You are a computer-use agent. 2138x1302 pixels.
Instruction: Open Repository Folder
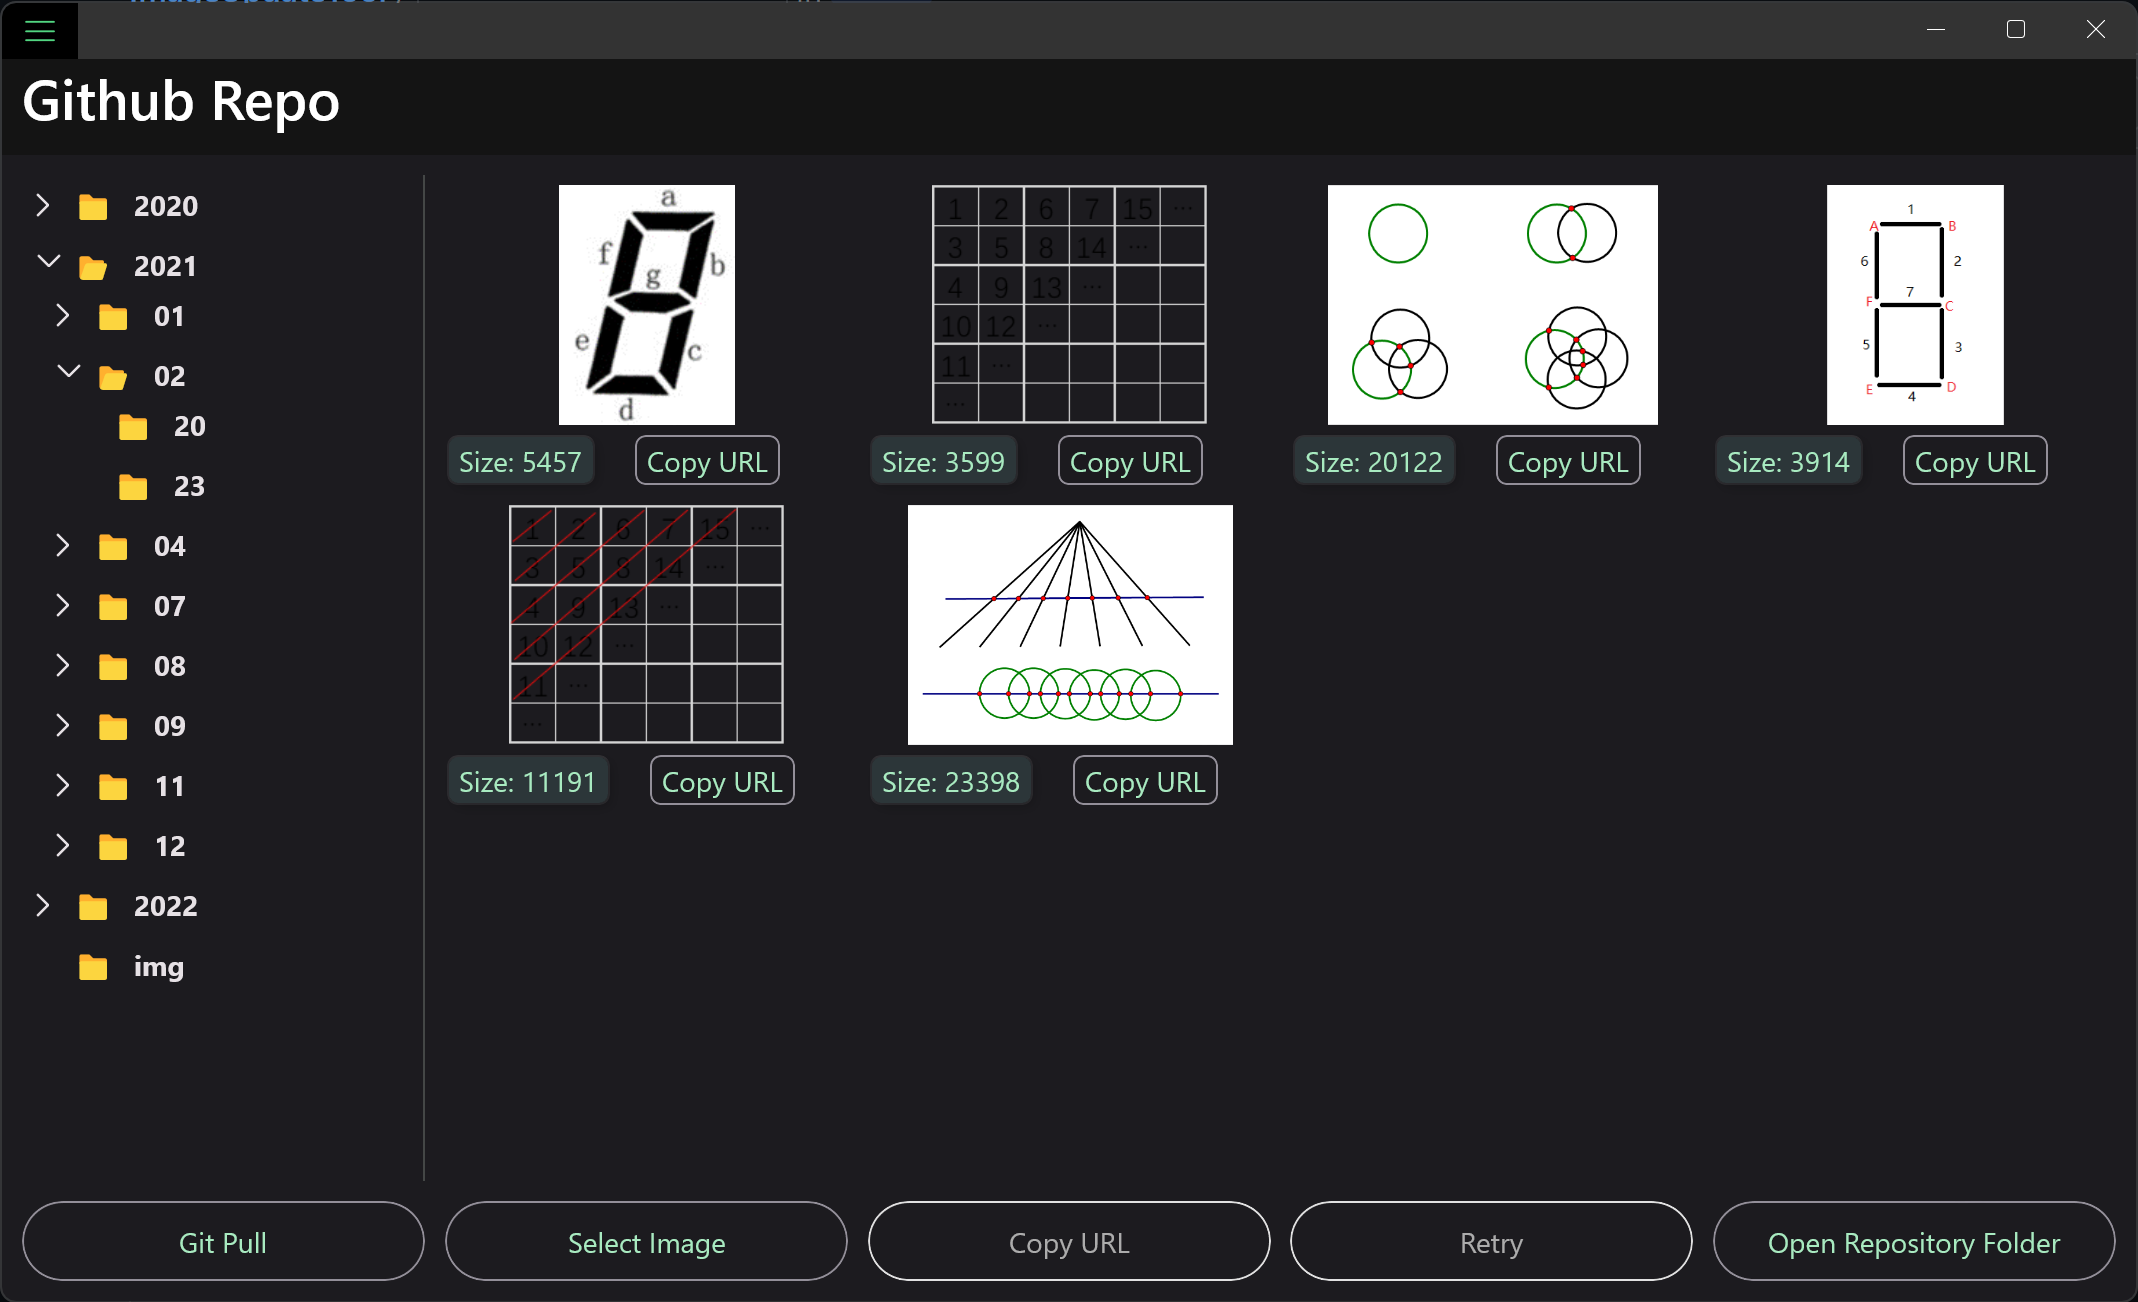(x=1913, y=1241)
